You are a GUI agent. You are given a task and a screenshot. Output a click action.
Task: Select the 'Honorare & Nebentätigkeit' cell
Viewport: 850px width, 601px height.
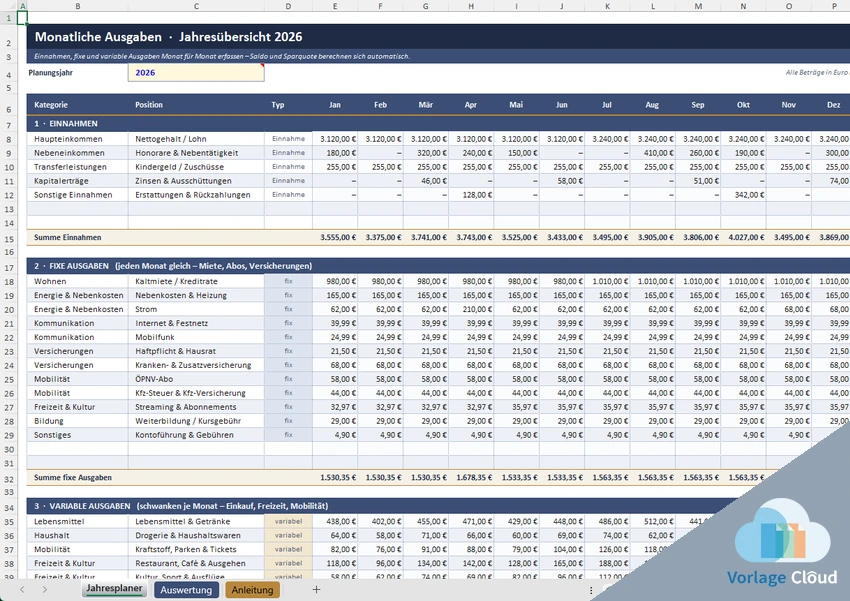point(196,153)
